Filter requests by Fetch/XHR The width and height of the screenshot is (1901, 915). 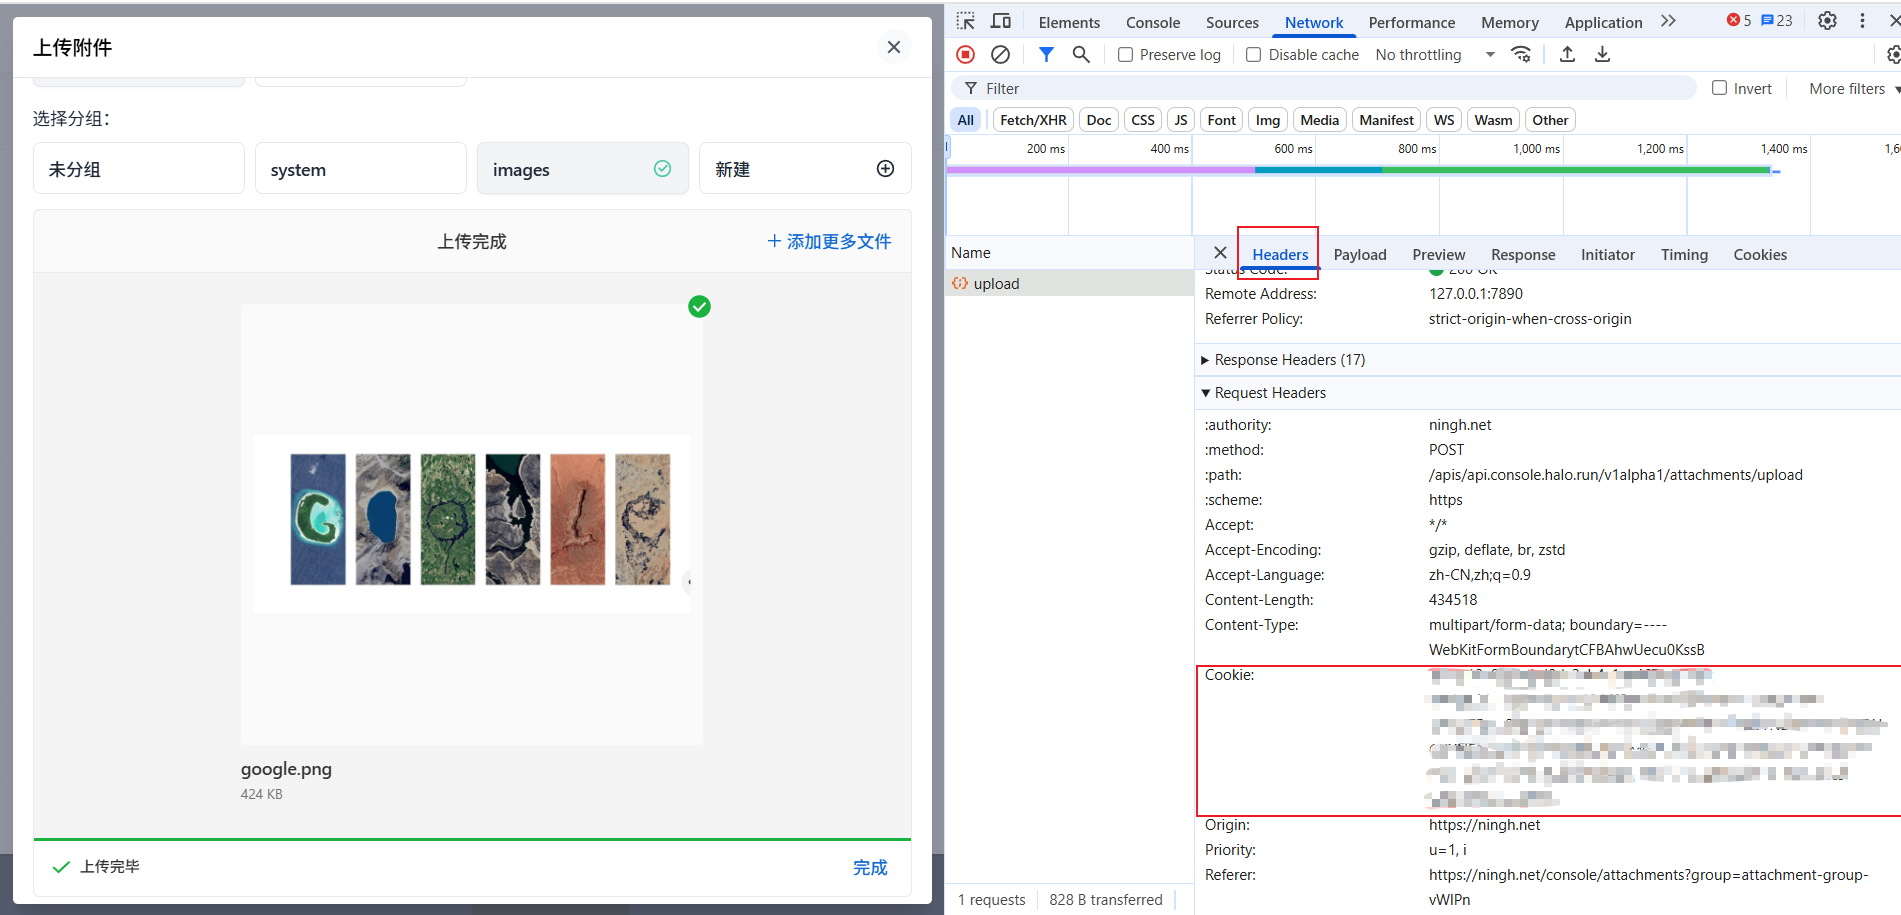click(1033, 120)
